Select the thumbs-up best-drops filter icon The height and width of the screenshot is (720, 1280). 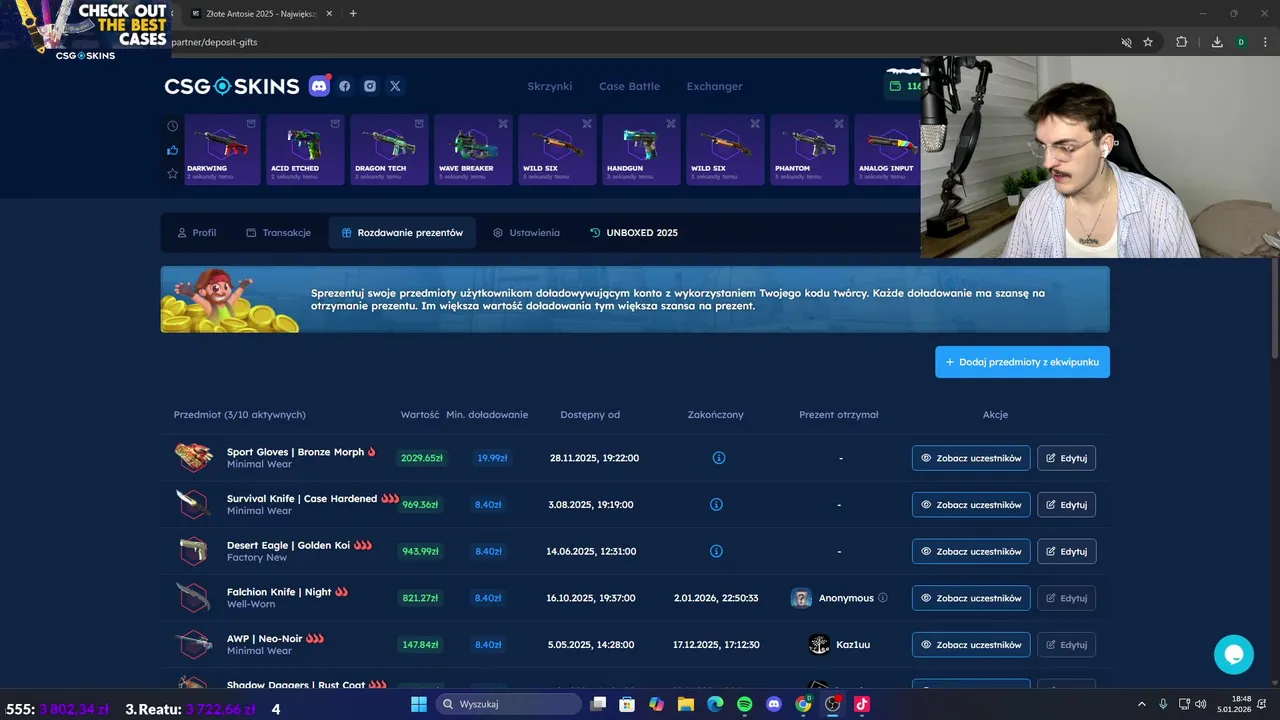click(172, 150)
